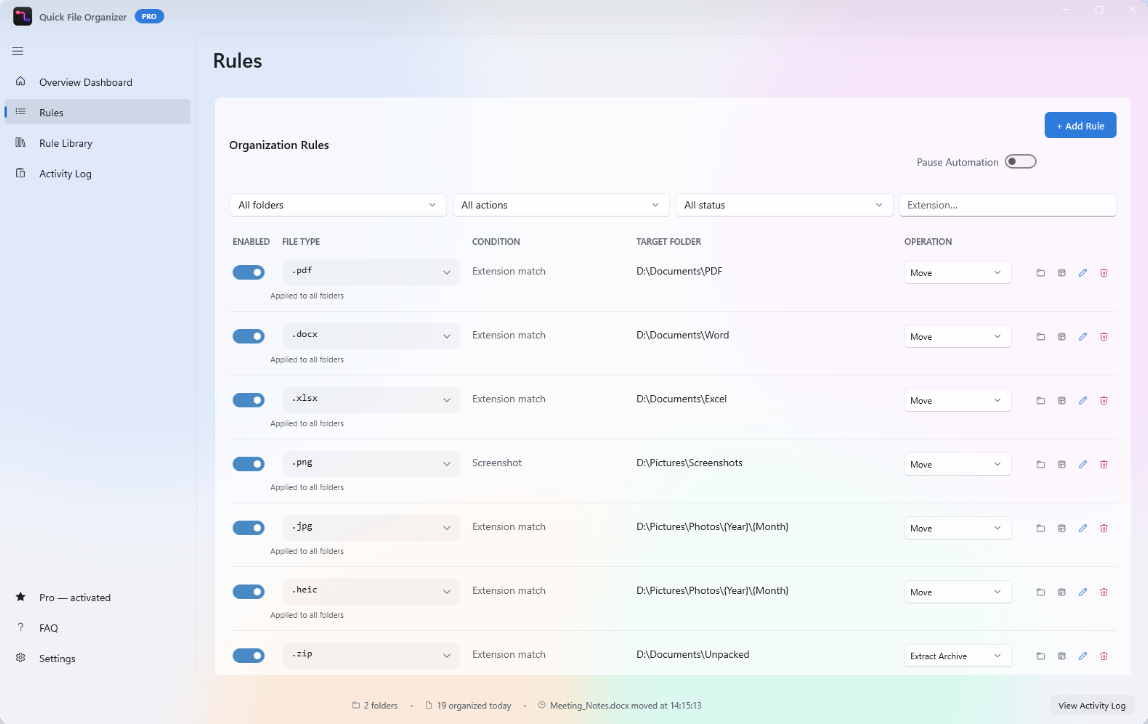The height and width of the screenshot is (724, 1148).
Task: Delete the .jpg rule trash icon
Action: (x=1104, y=528)
